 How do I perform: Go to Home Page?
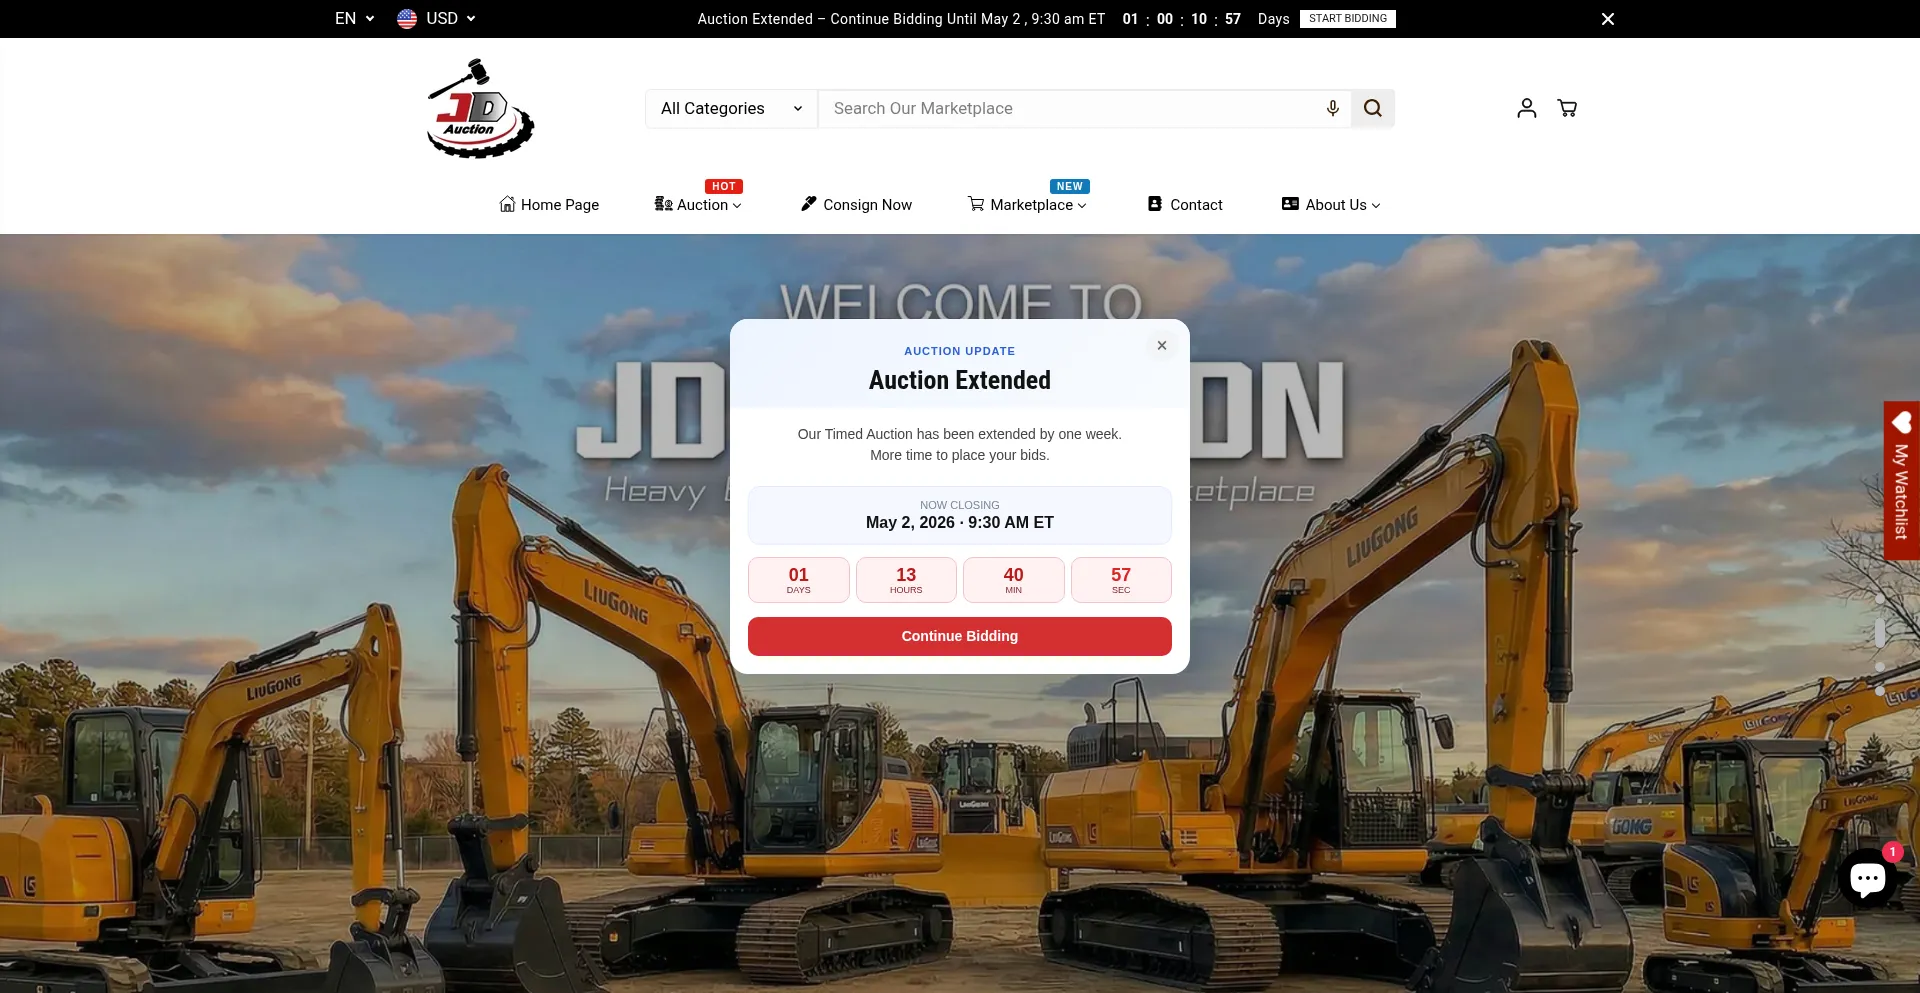[x=549, y=204]
